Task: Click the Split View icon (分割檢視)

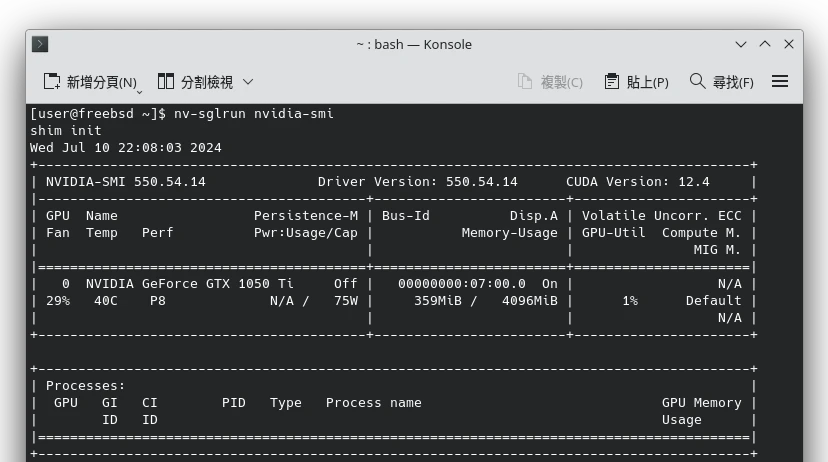Action: coord(166,81)
